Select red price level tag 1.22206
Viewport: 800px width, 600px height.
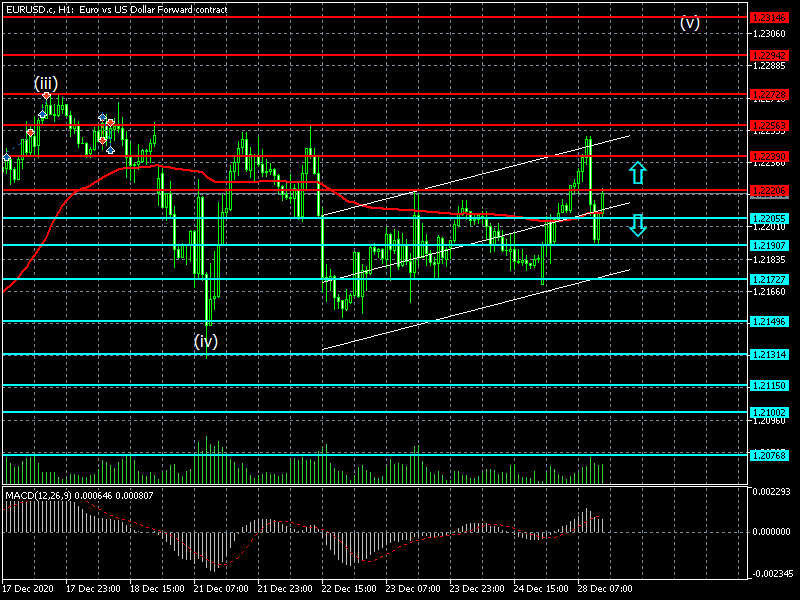coord(769,191)
